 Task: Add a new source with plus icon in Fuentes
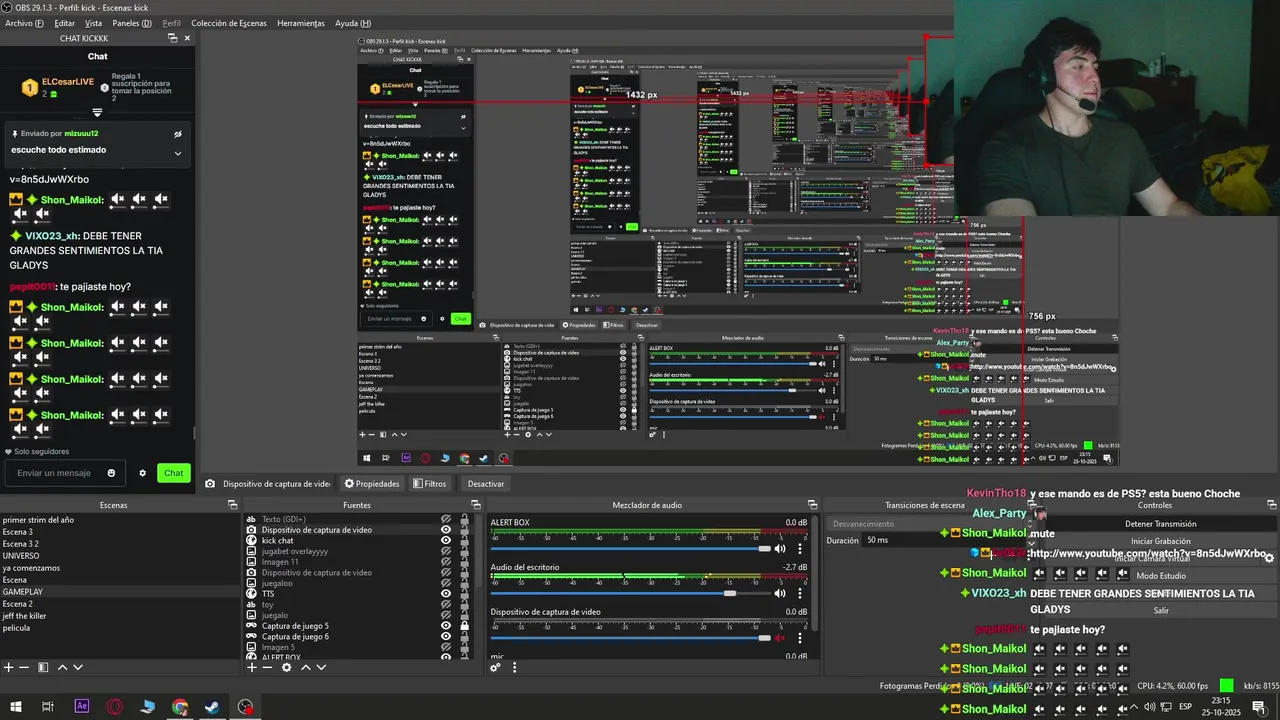click(x=251, y=667)
